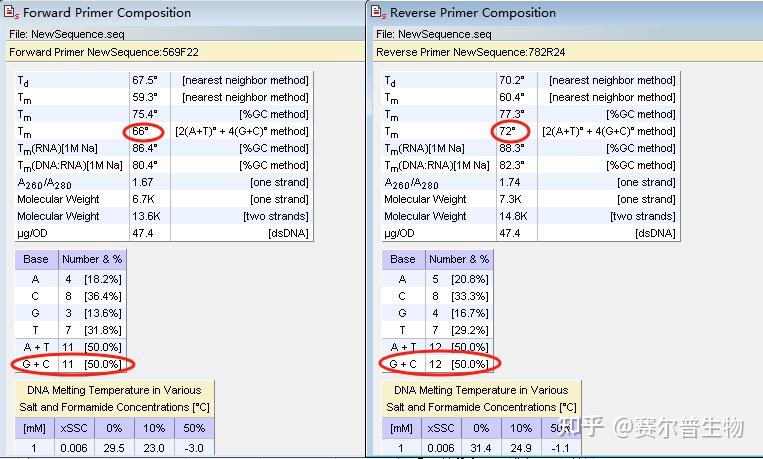Click reverse base A row 20.8%
This screenshot has width=763, height=459.
pyautogui.click(x=437, y=279)
